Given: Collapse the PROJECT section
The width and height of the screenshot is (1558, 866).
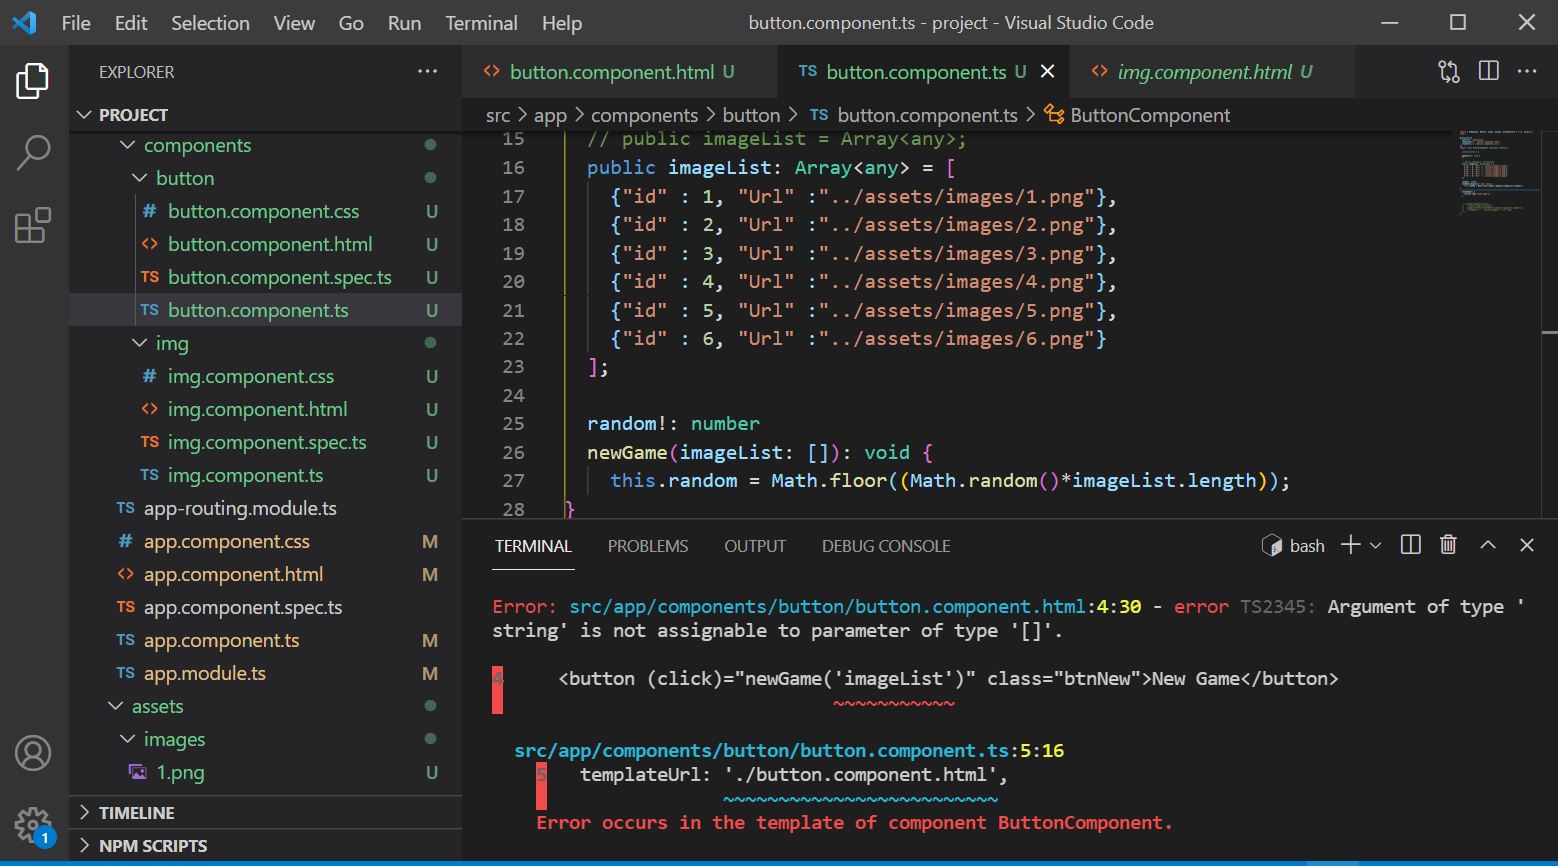Looking at the screenshot, I should tap(265, 115).
